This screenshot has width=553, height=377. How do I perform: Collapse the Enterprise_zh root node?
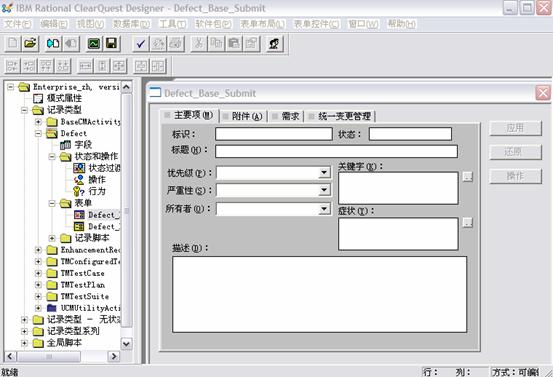pos(11,87)
